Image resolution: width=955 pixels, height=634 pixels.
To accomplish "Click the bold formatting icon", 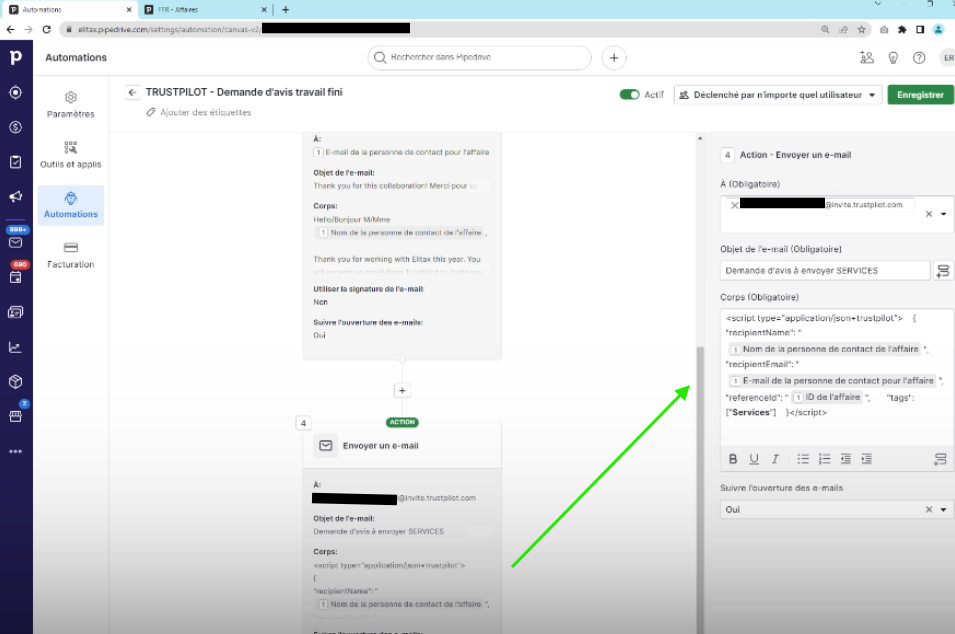I will (x=733, y=459).
